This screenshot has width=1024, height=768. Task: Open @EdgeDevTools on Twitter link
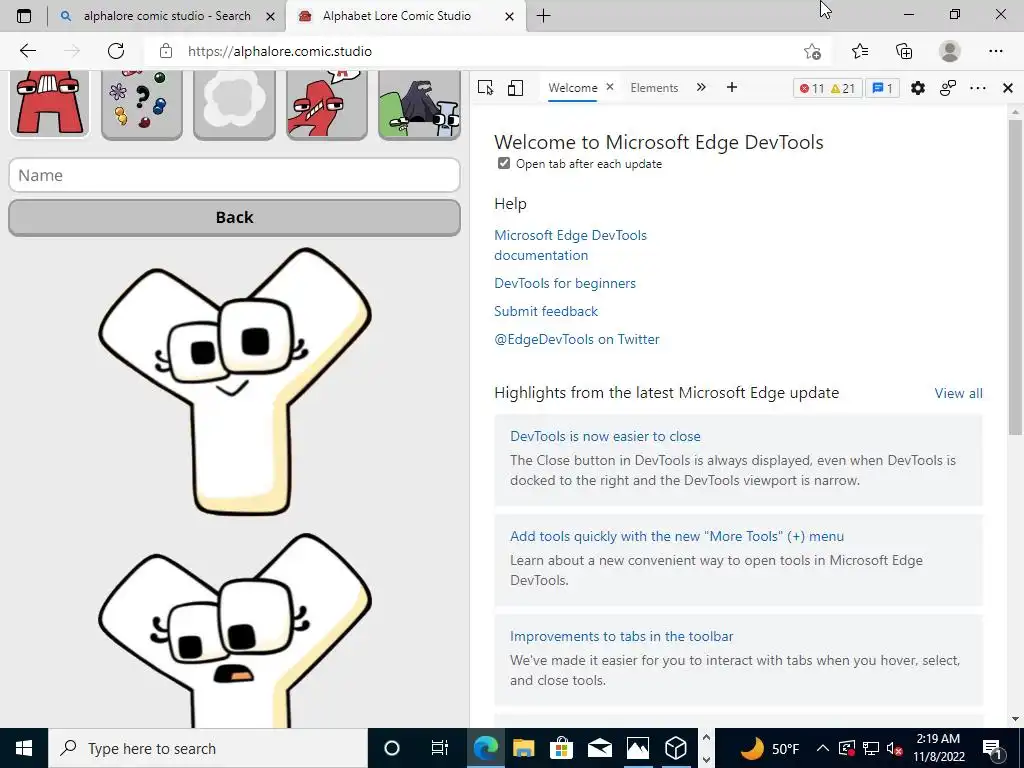(x=577, y=340)
